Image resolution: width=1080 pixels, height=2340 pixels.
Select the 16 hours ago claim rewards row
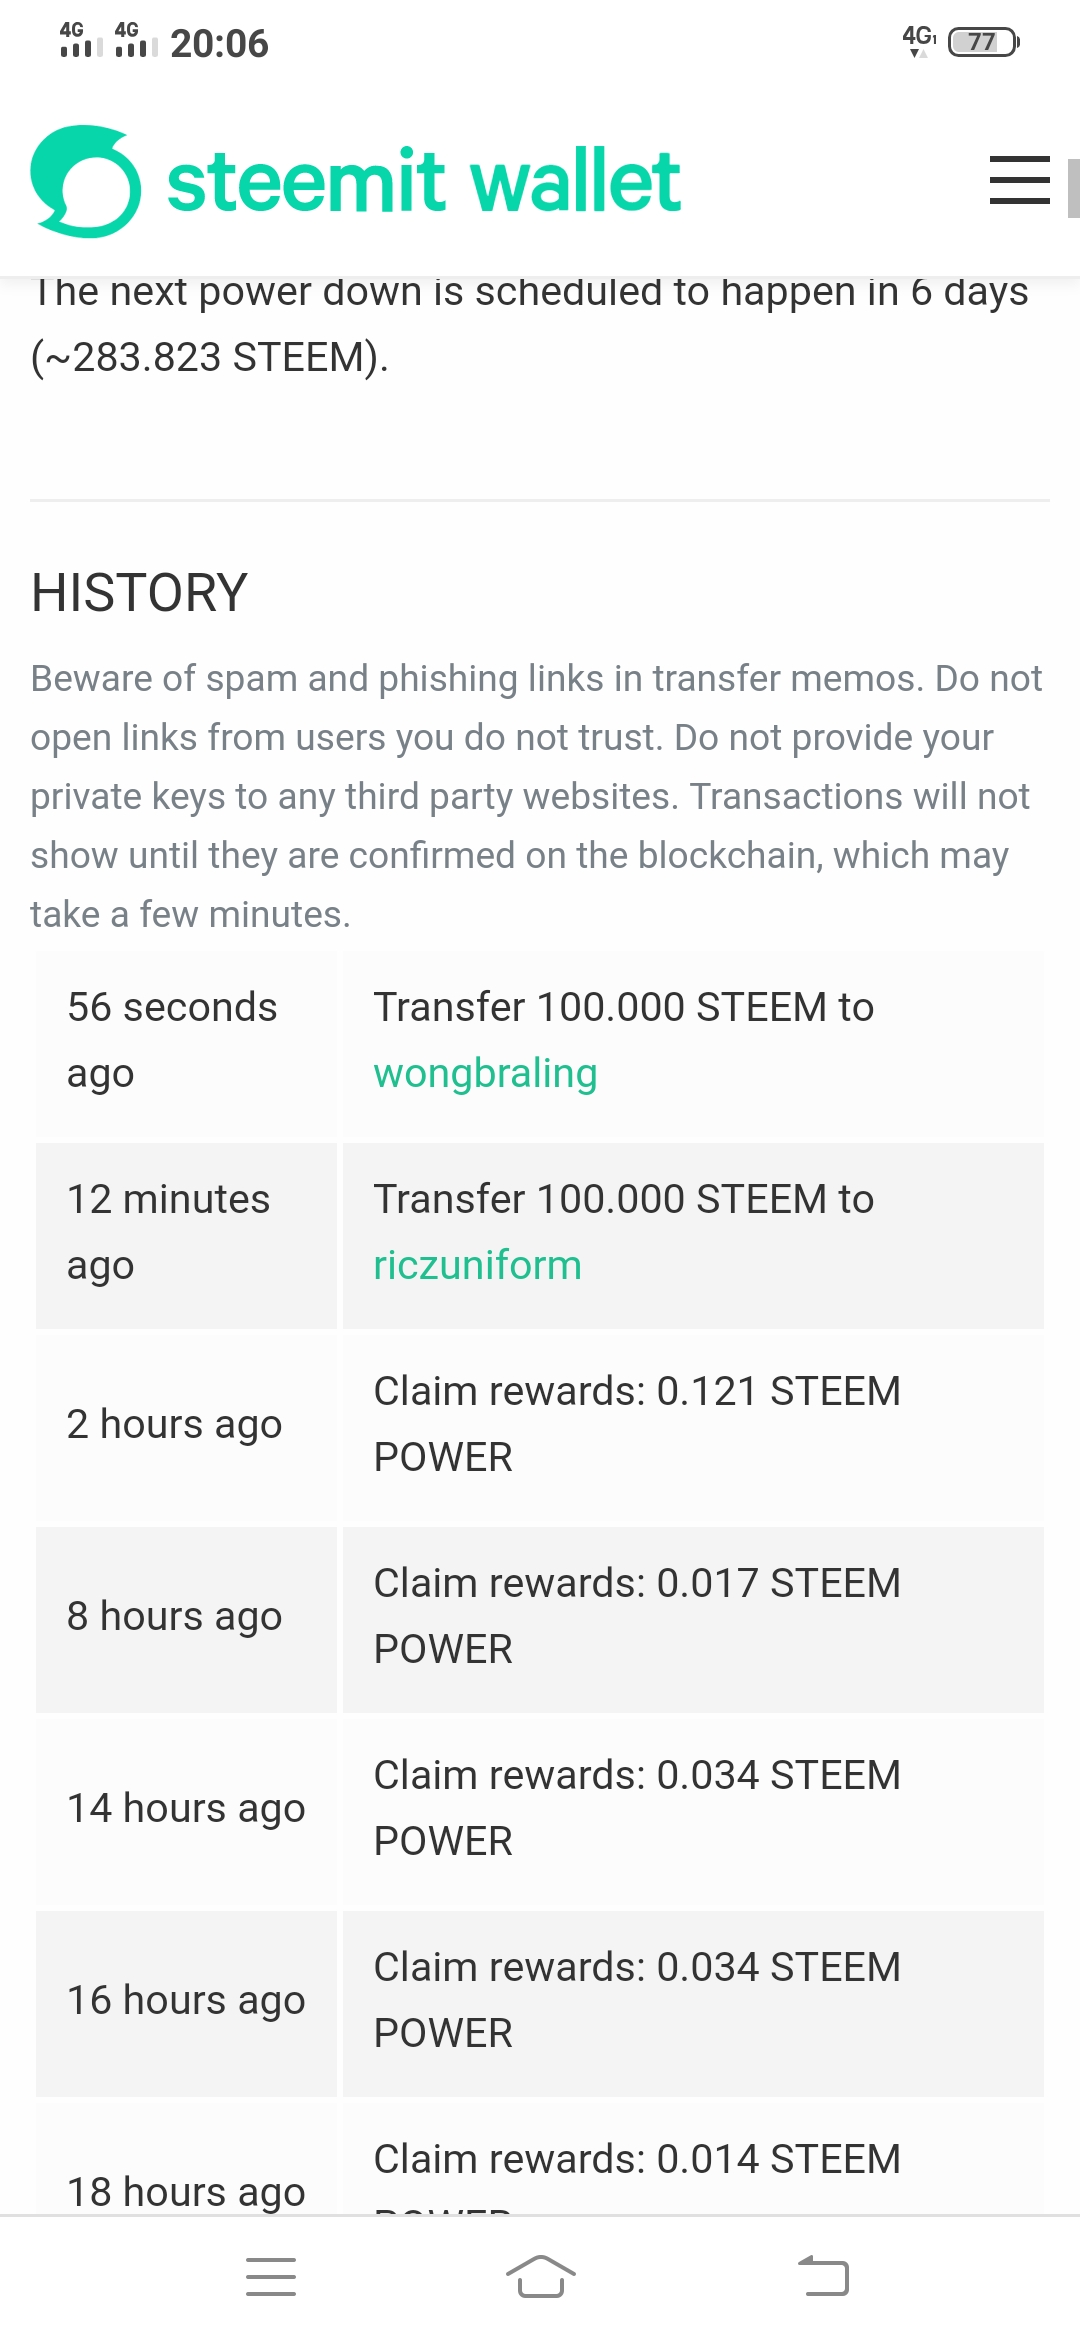(540, 2001)
